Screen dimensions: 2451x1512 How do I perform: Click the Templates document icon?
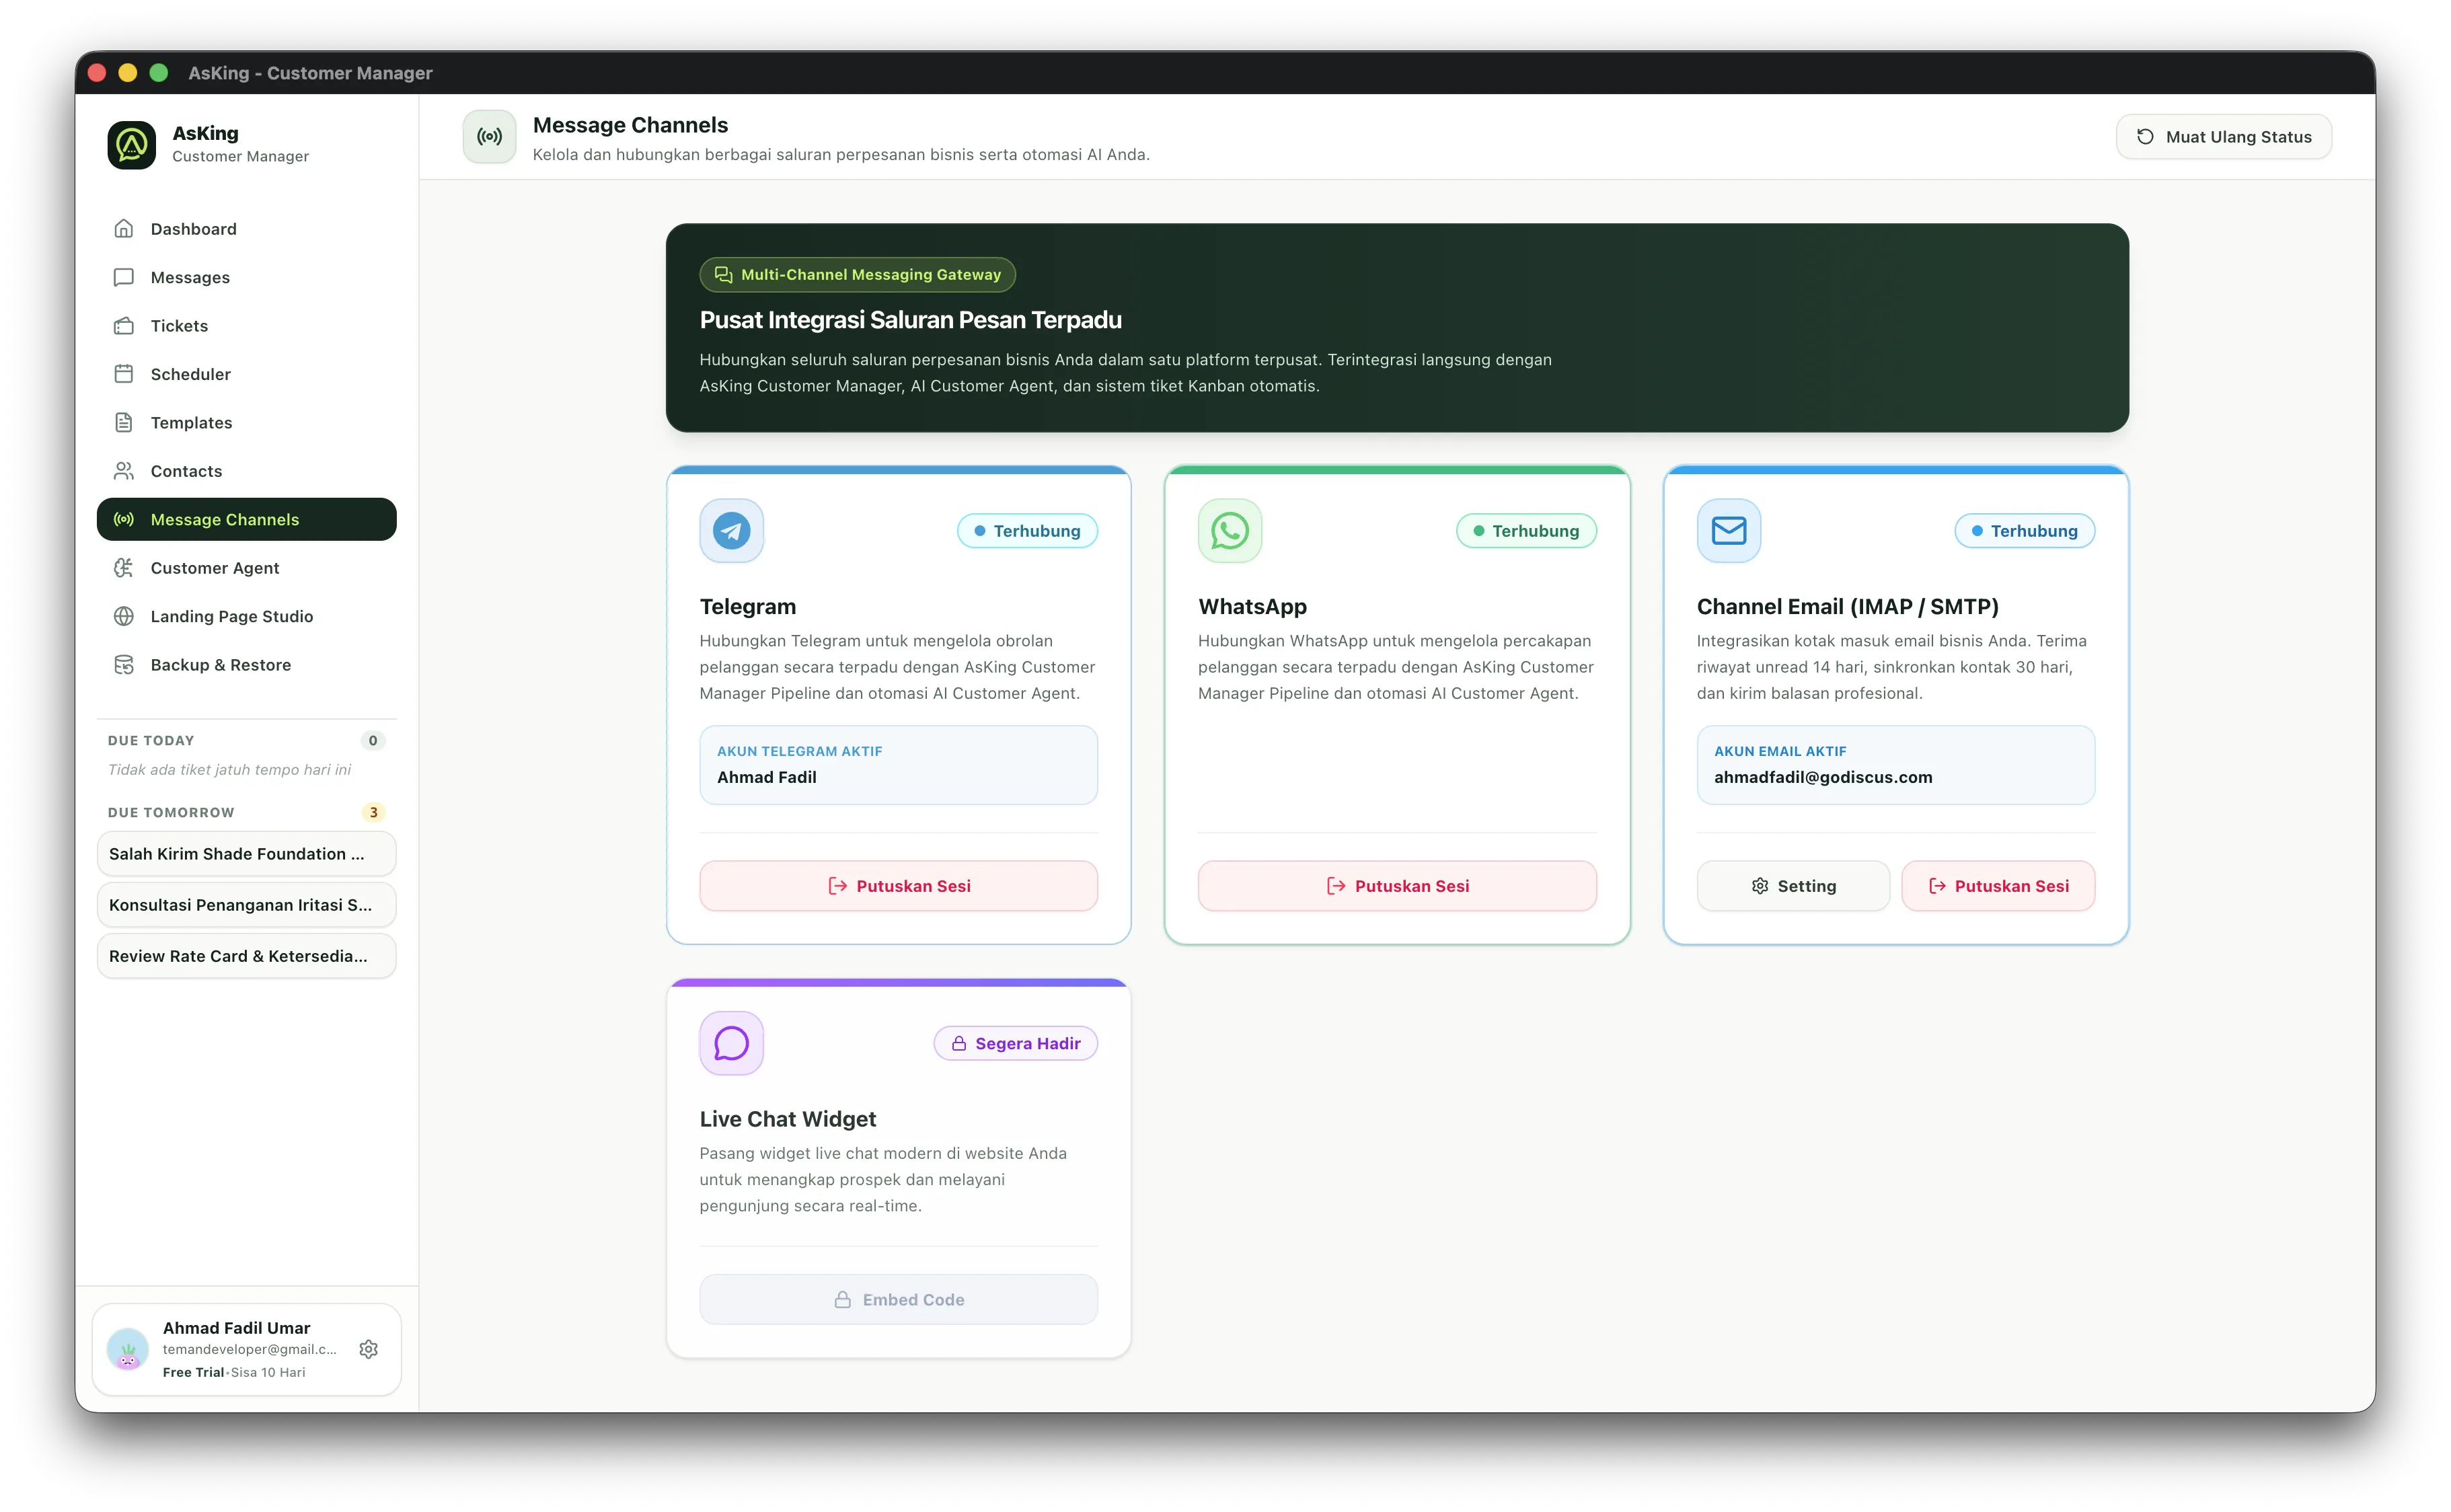[124, 423]
